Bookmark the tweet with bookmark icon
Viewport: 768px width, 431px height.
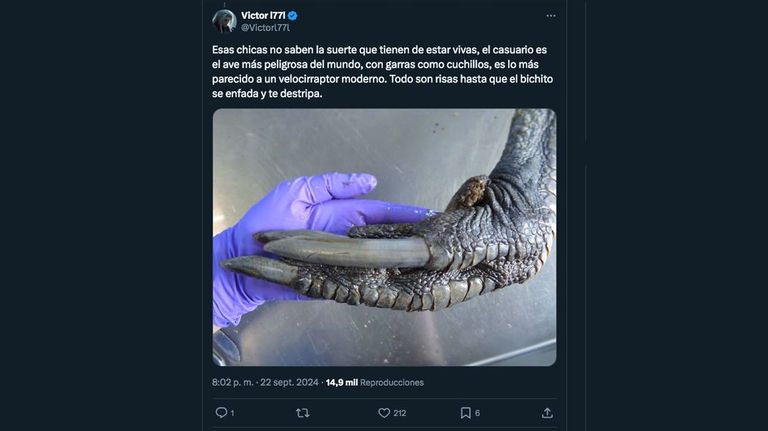465,413
